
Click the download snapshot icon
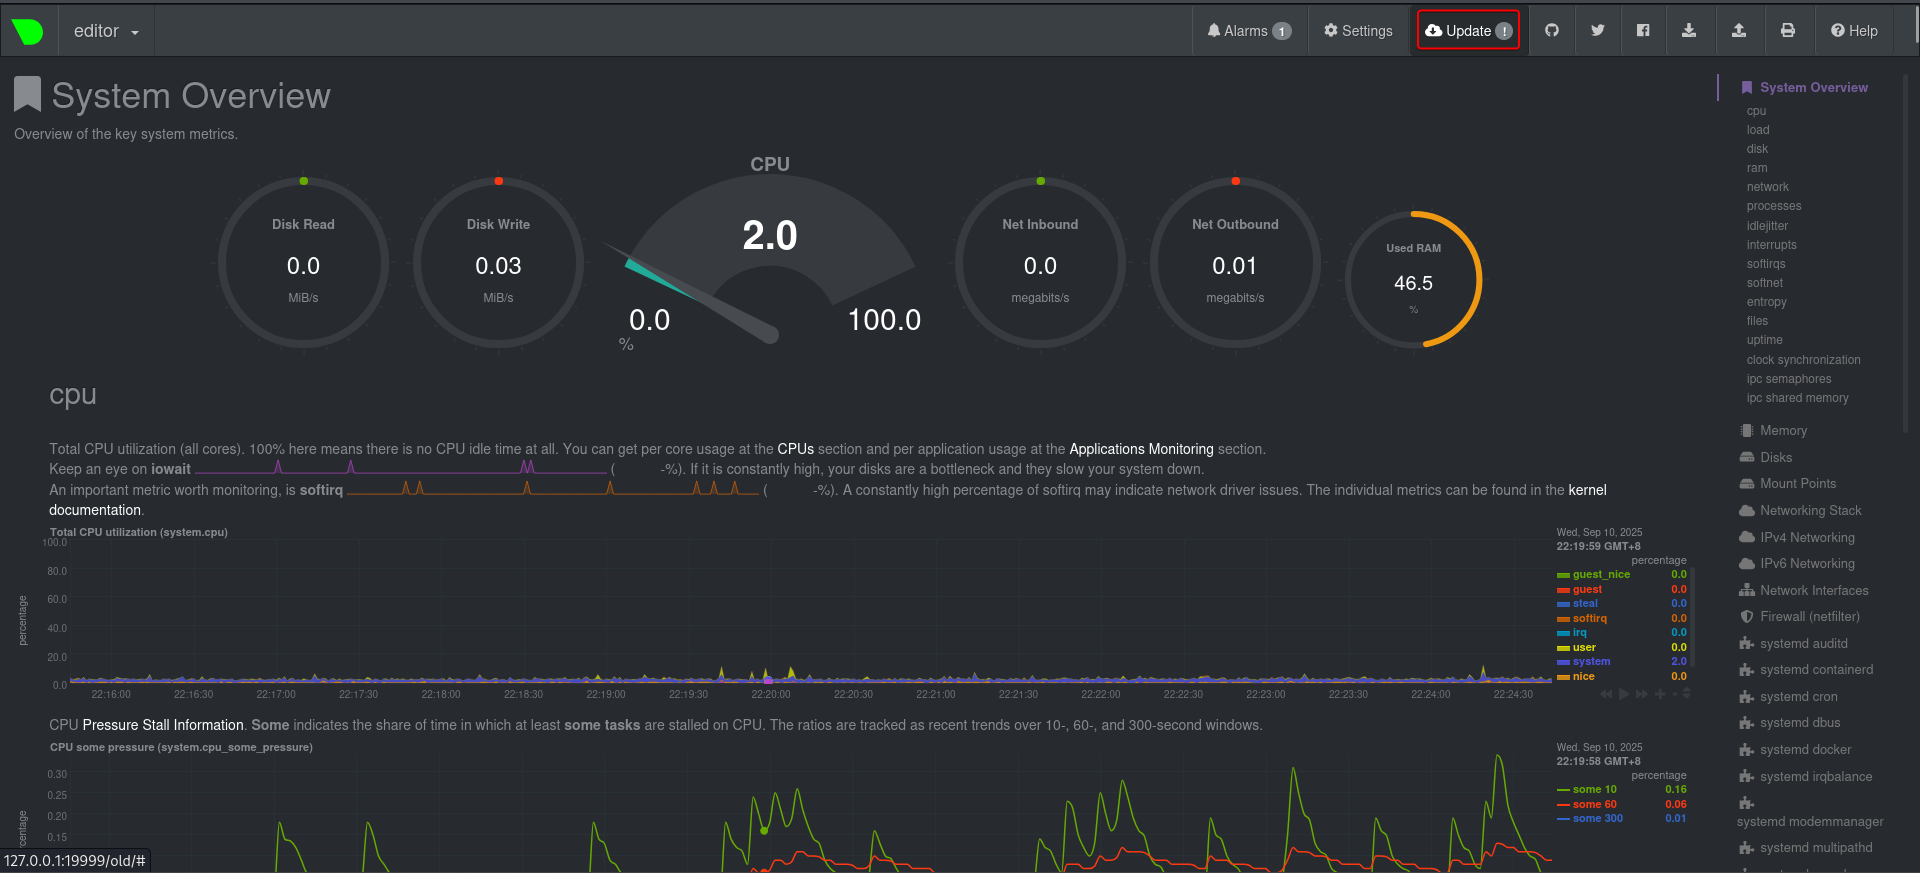click(x=1688, y=30)
